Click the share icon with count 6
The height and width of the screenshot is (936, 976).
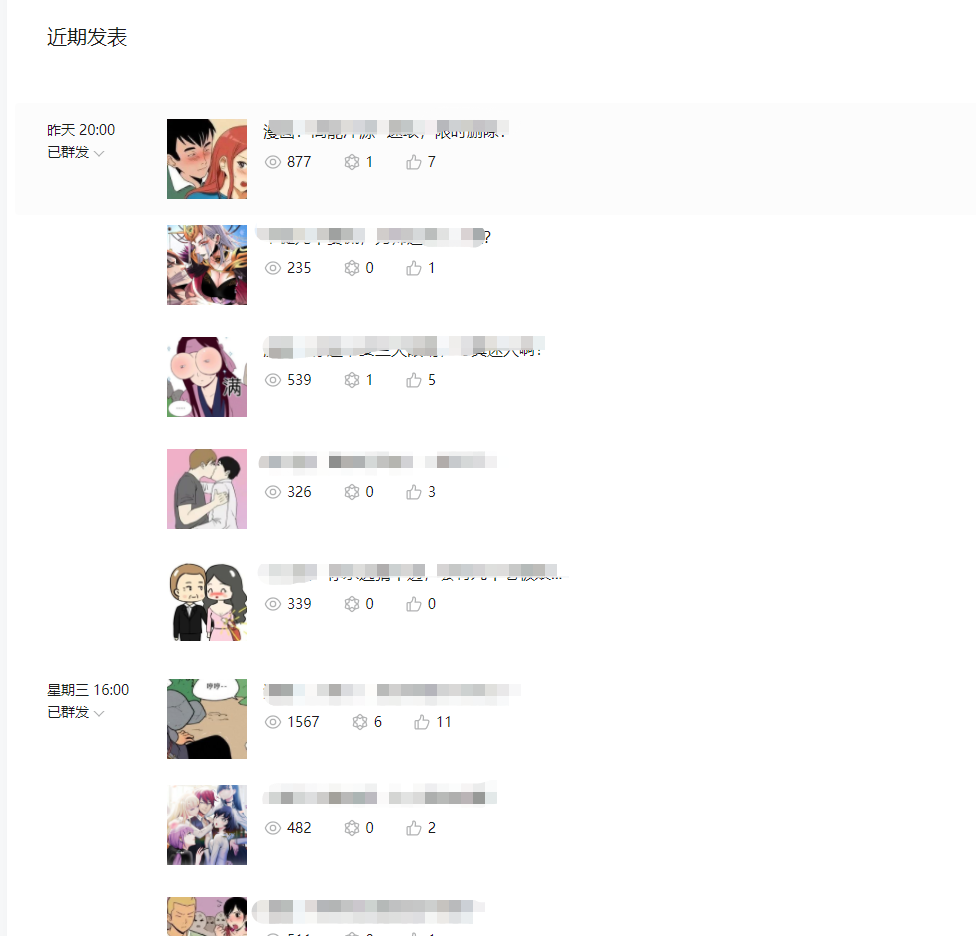[x=360, y=722]
